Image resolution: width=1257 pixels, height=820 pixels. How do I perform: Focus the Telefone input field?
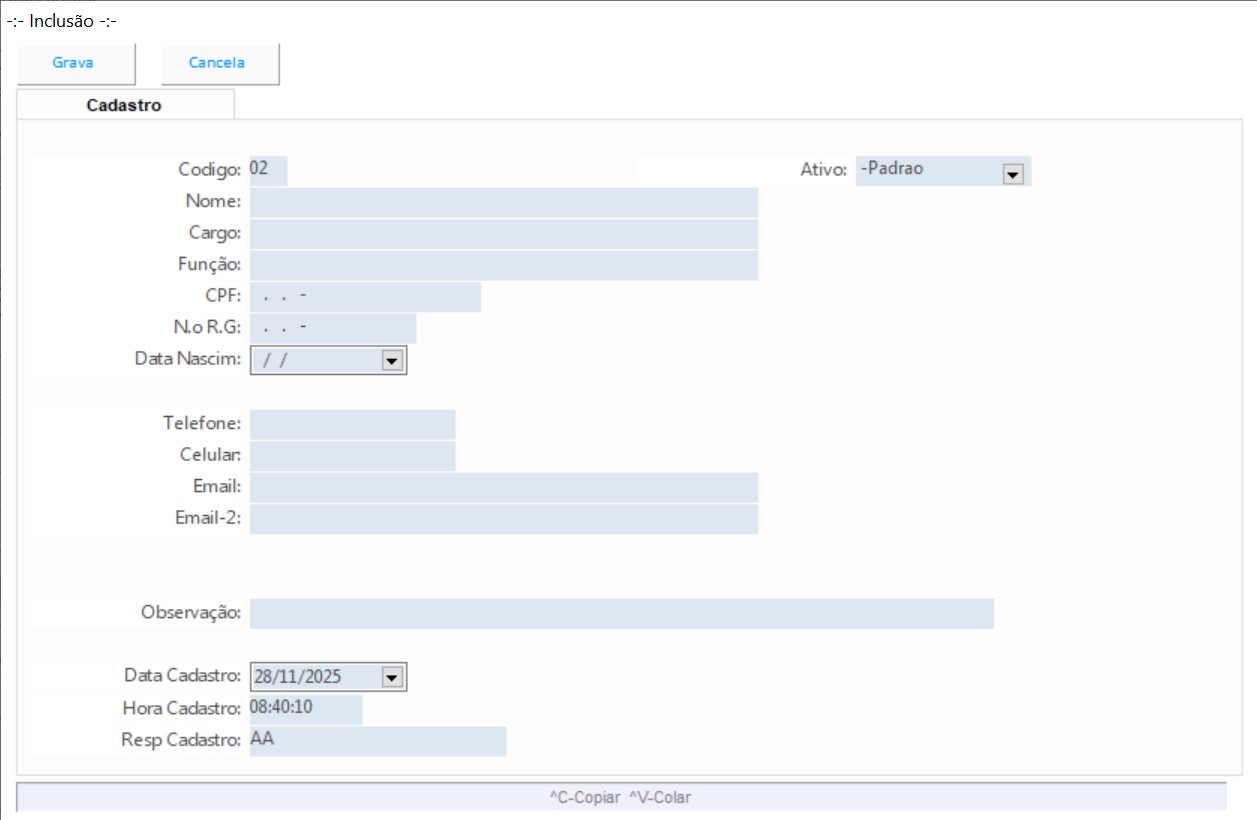352,424
